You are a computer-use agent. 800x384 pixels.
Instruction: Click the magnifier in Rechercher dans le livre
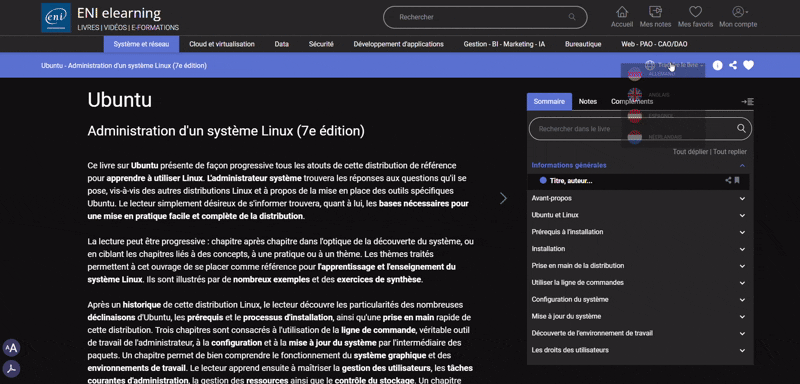(x=741, y=129)
